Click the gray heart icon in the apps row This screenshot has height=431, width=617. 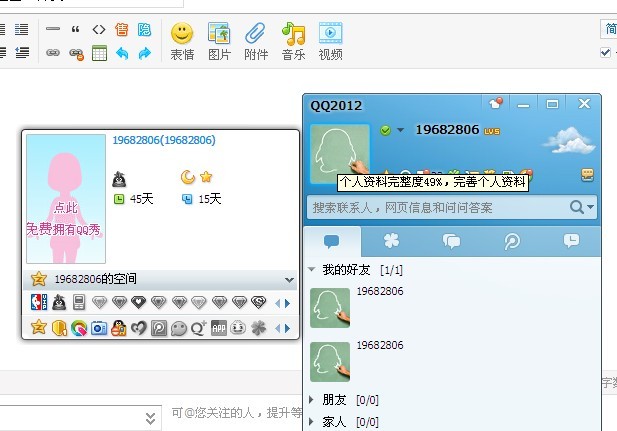click(139, 328)
